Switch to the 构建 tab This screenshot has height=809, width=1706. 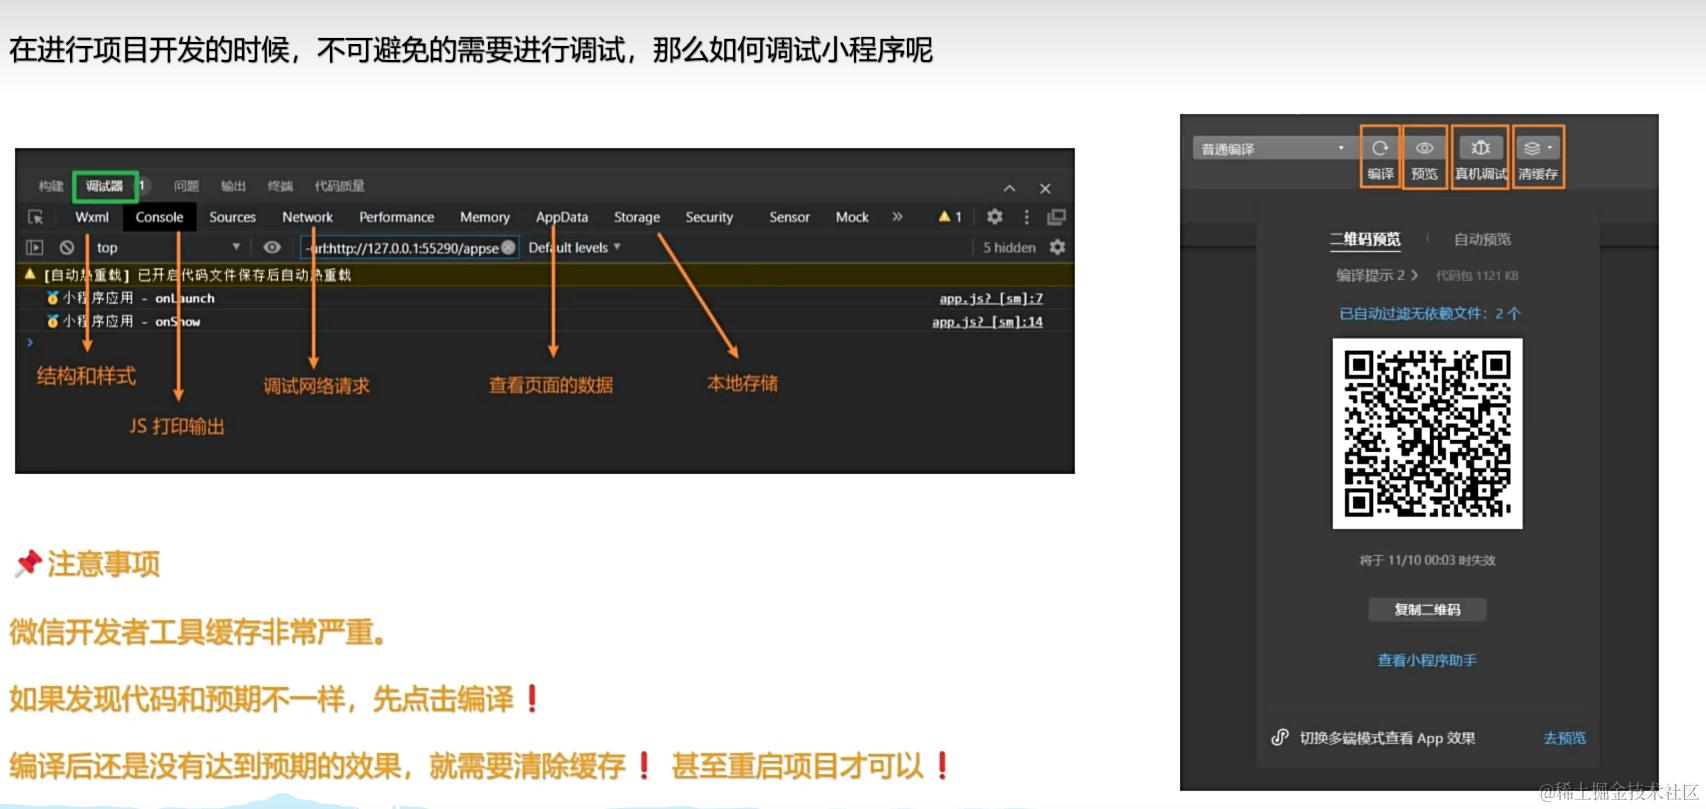click(x=51, y=186)
